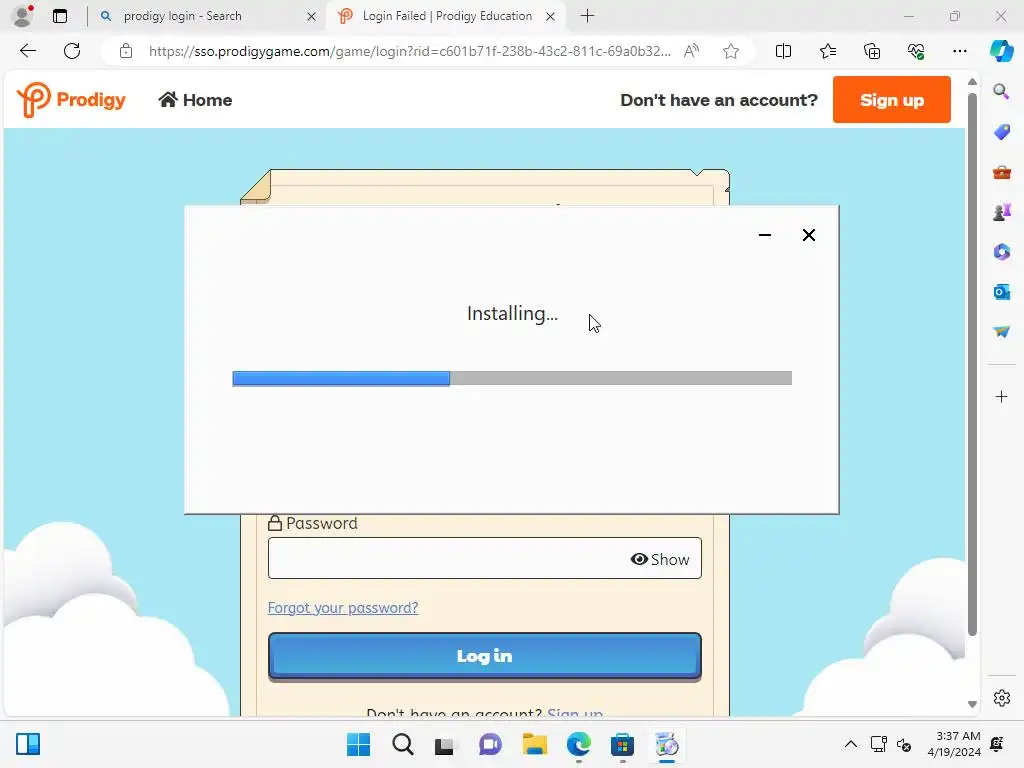Close the prodigy login Search tab
Viewport: 1024px width, 768px height.
(x=312, y=16)
